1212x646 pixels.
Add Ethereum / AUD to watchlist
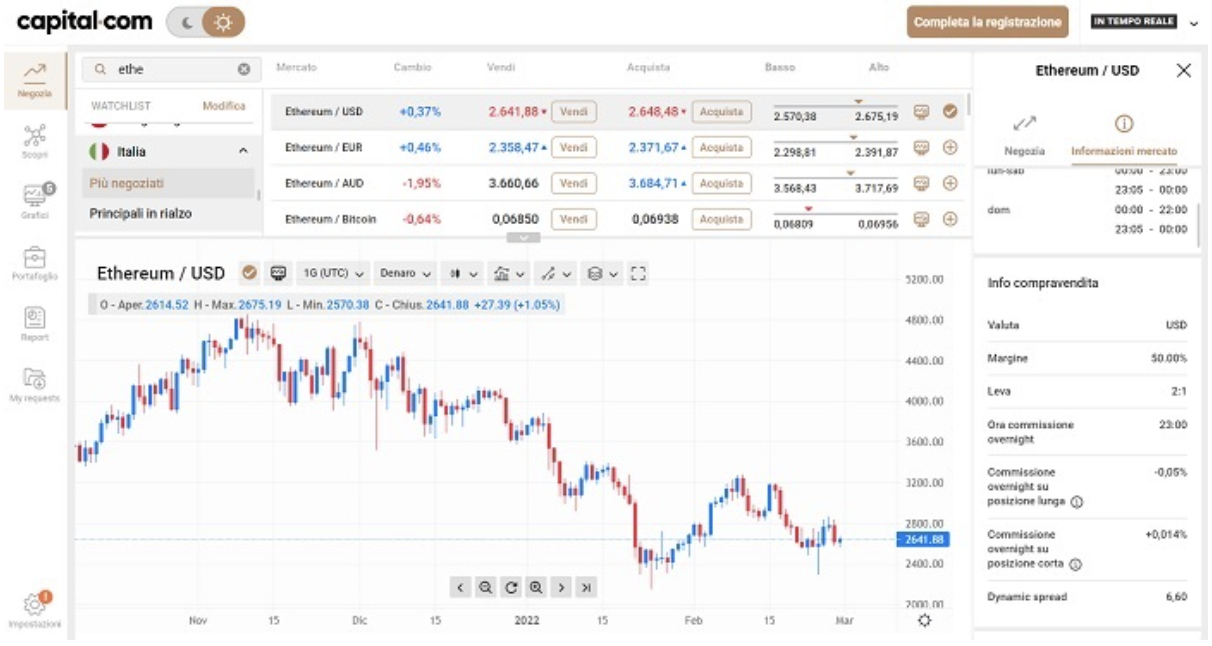tap(950, 184)
